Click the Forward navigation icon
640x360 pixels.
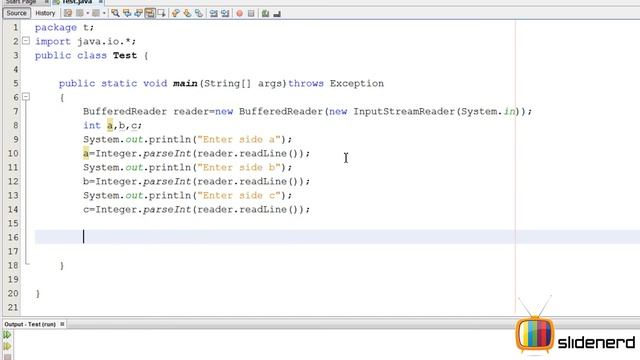point(96,13)
